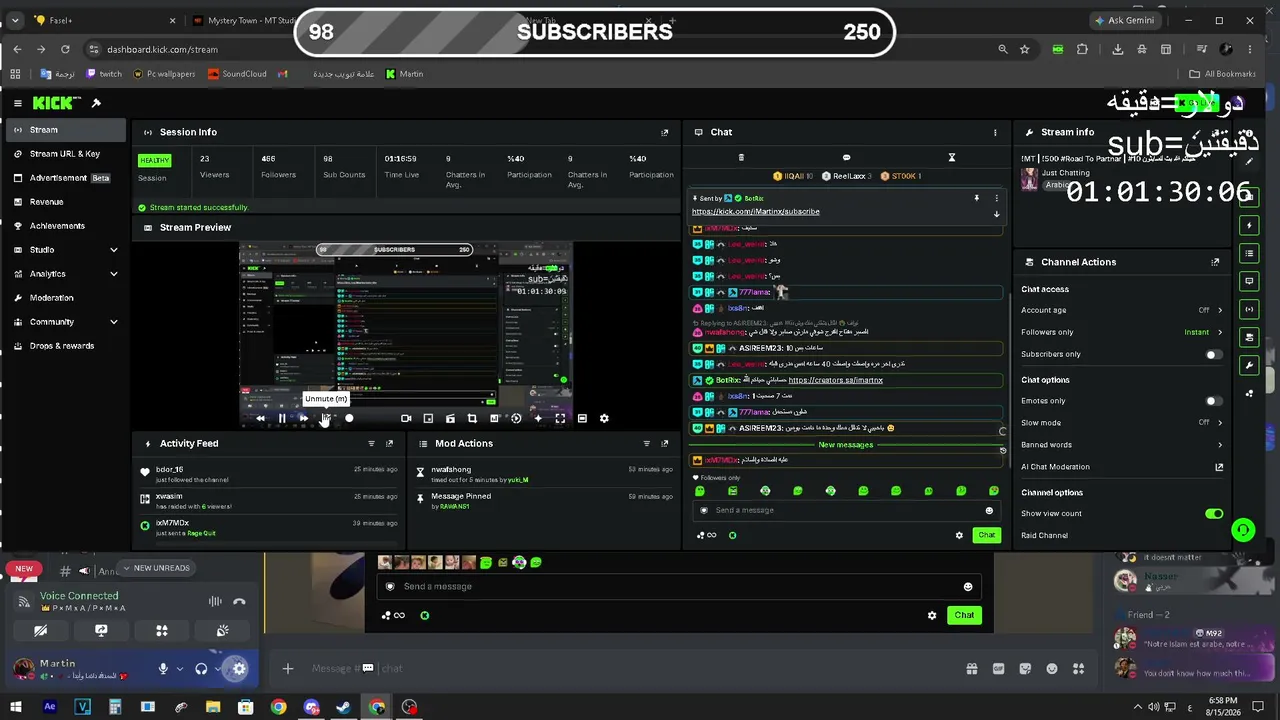Open dashboard chat settings gear

[x=959, y=536]
